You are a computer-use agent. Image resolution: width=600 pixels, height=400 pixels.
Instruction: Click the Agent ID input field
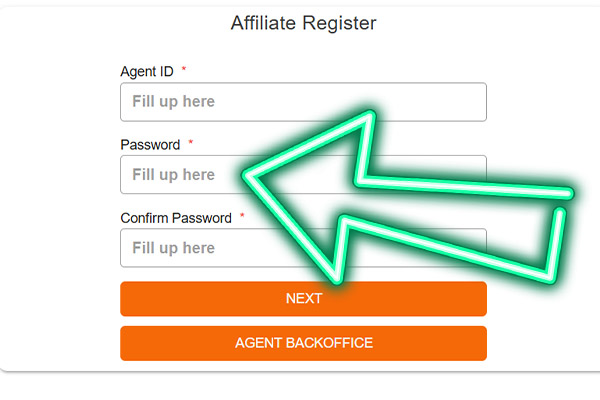(302, 102)
